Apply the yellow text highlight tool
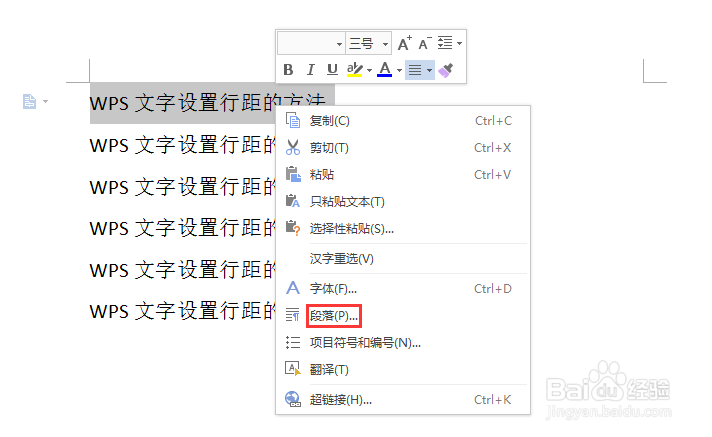Viewport: 712px width, 437px height. [354, 70]
